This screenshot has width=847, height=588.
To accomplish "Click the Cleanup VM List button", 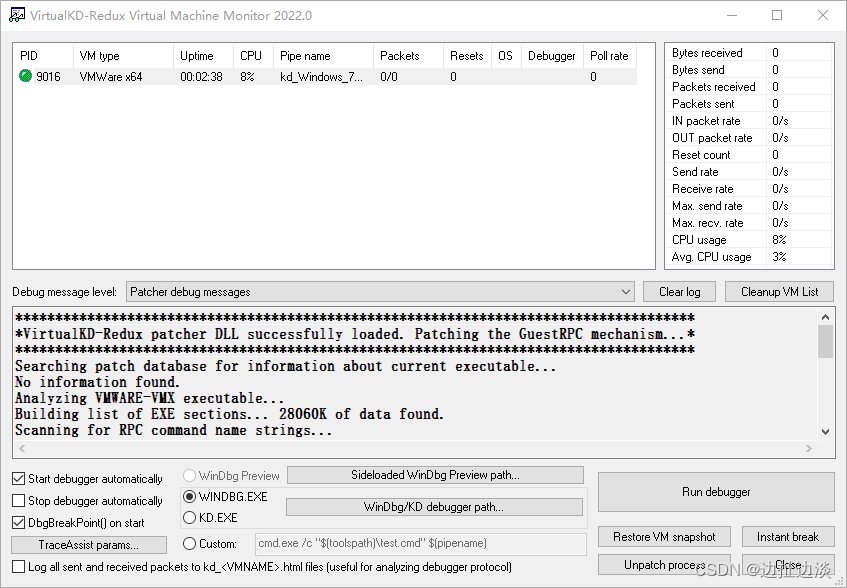I will click(779, 292).
